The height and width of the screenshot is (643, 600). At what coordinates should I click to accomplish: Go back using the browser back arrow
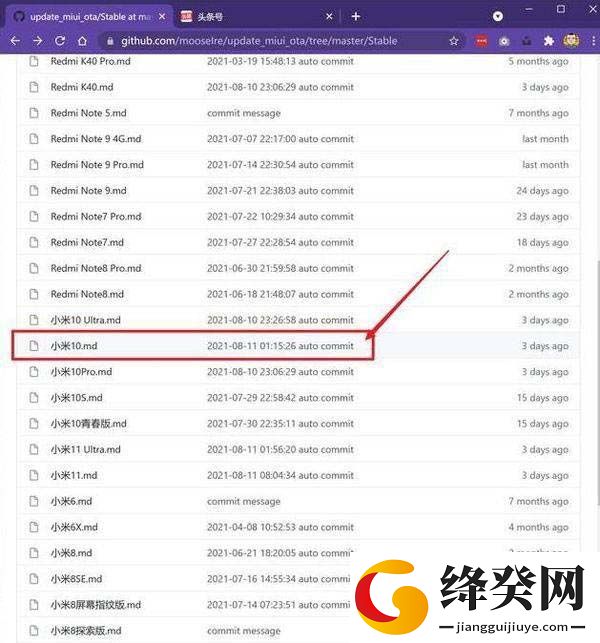pos(15,41)
